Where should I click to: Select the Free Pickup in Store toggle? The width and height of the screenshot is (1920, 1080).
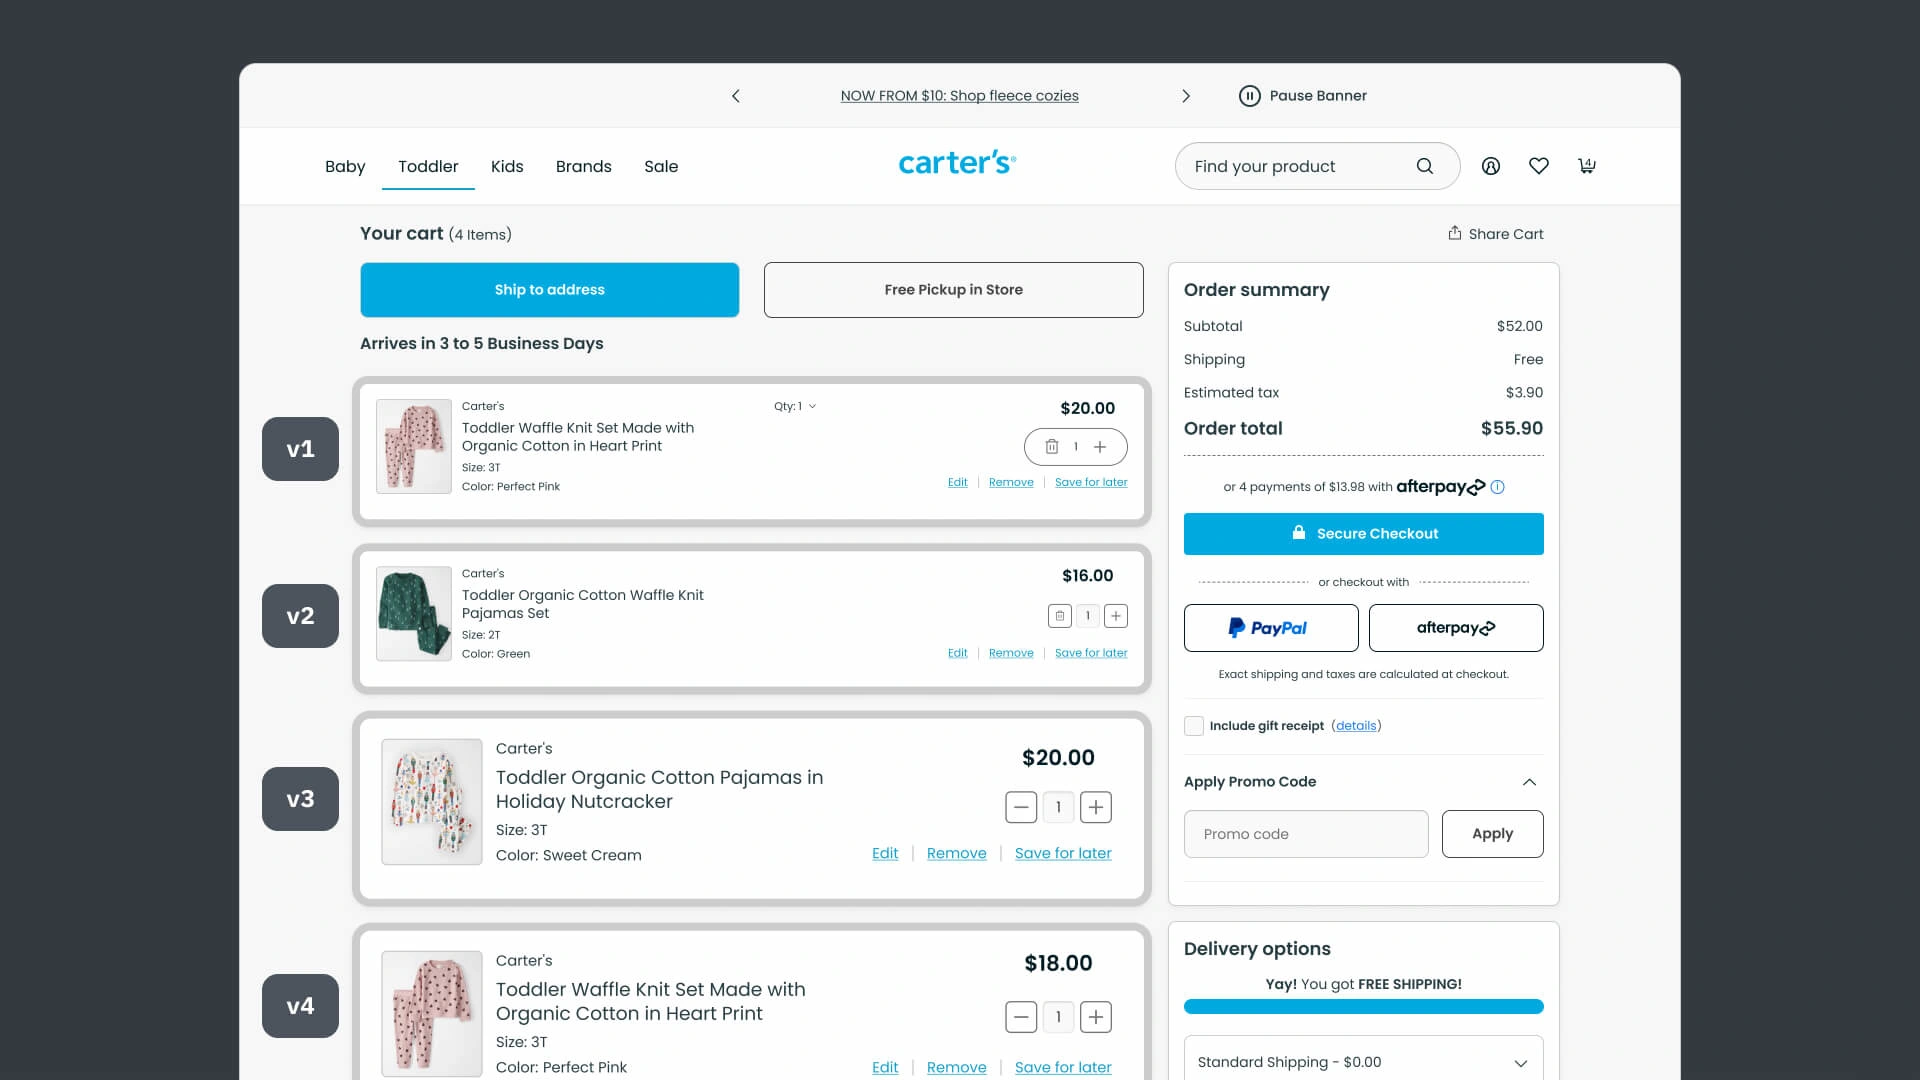953,289
